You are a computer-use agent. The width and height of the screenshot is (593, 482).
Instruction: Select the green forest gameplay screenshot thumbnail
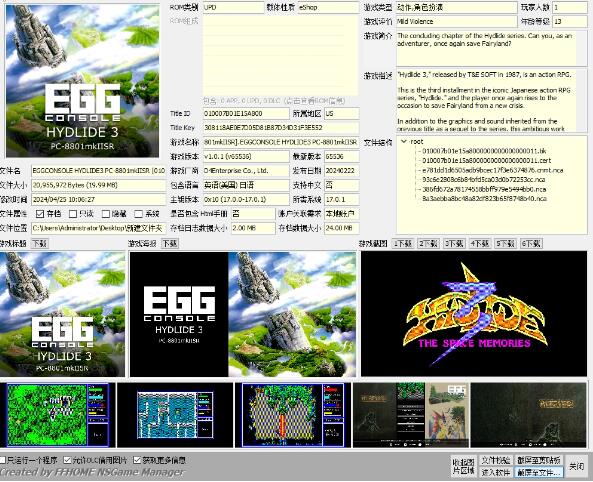coord(58,415)
